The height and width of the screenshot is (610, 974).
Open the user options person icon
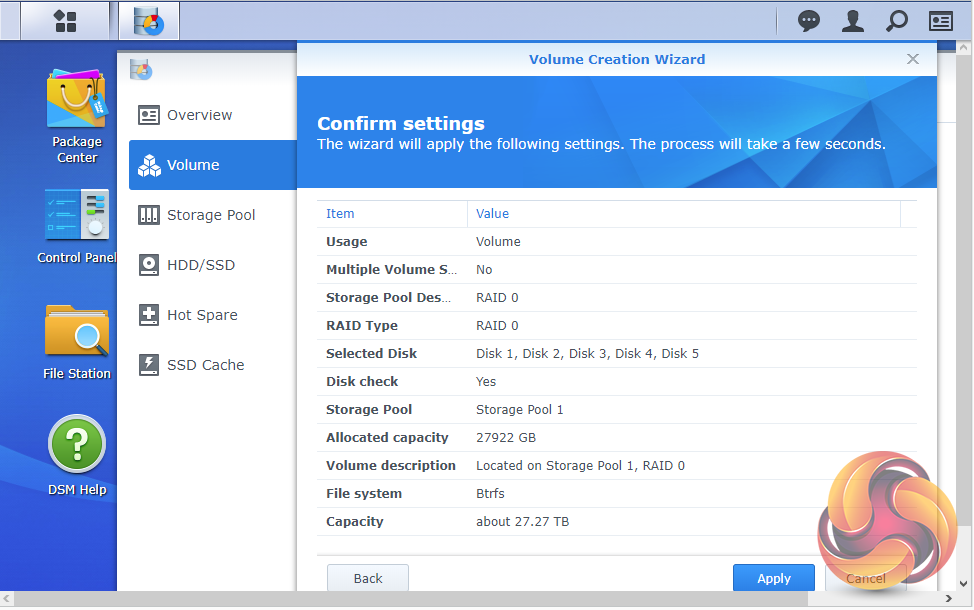tap(852, 21)
